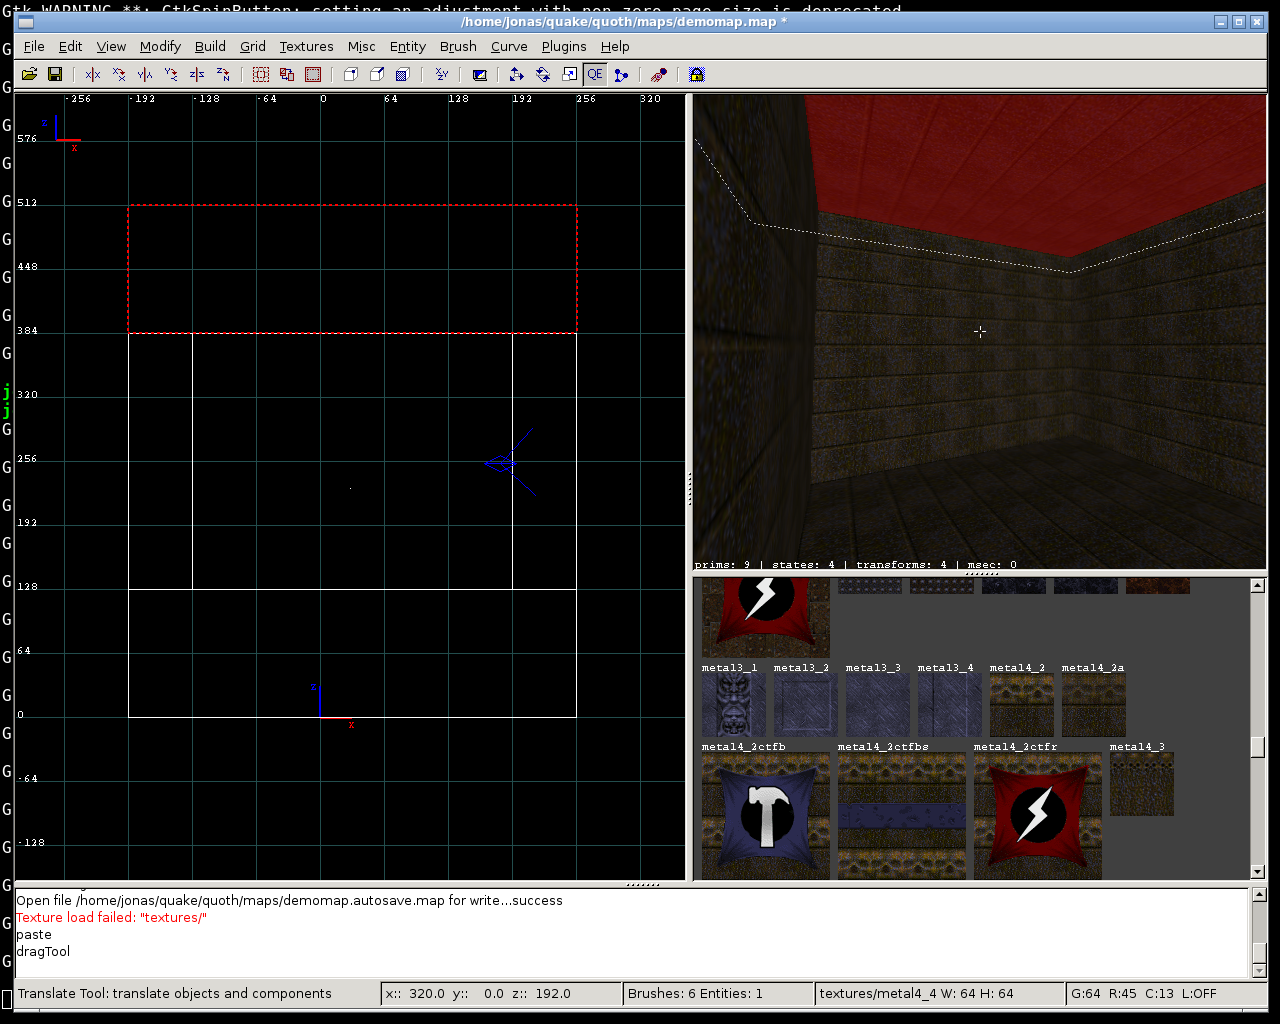The width and height of the screenshot is (1280, 1024).
Task: Open the Plugins menu
Action: [x=564, y=46]
